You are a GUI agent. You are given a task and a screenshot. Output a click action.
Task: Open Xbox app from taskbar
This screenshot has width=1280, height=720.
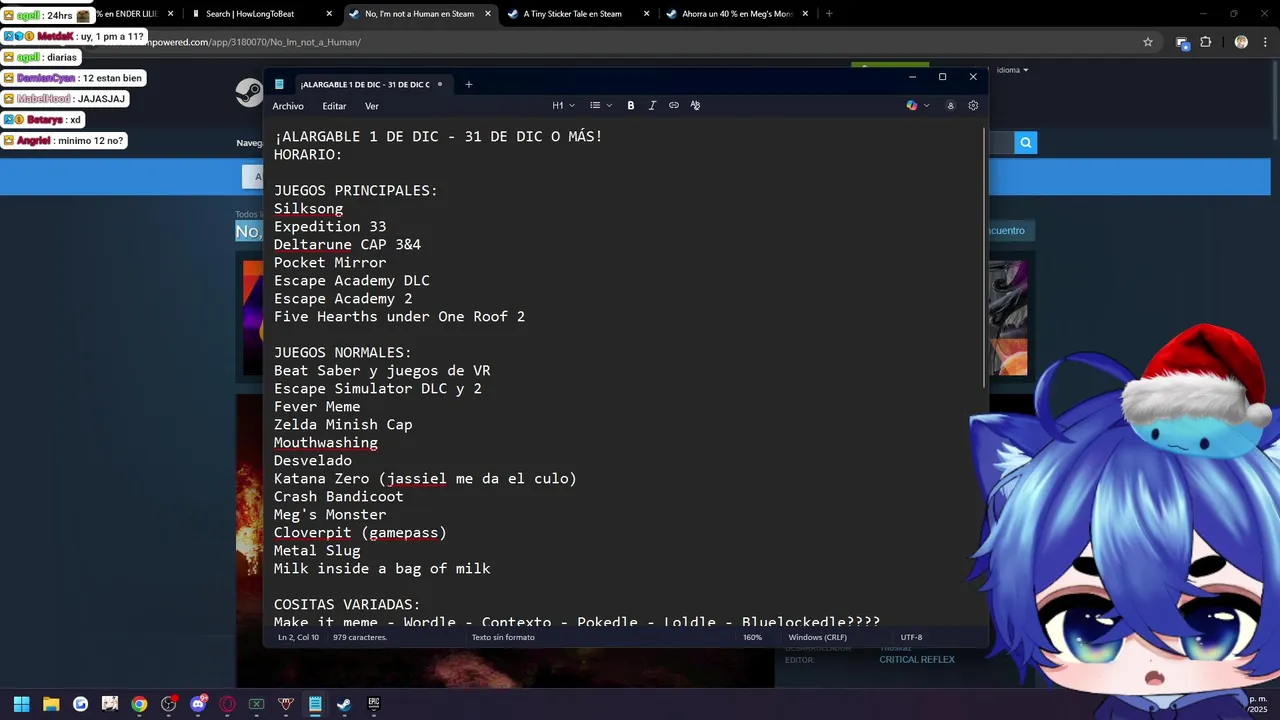[x=256, y=704]
